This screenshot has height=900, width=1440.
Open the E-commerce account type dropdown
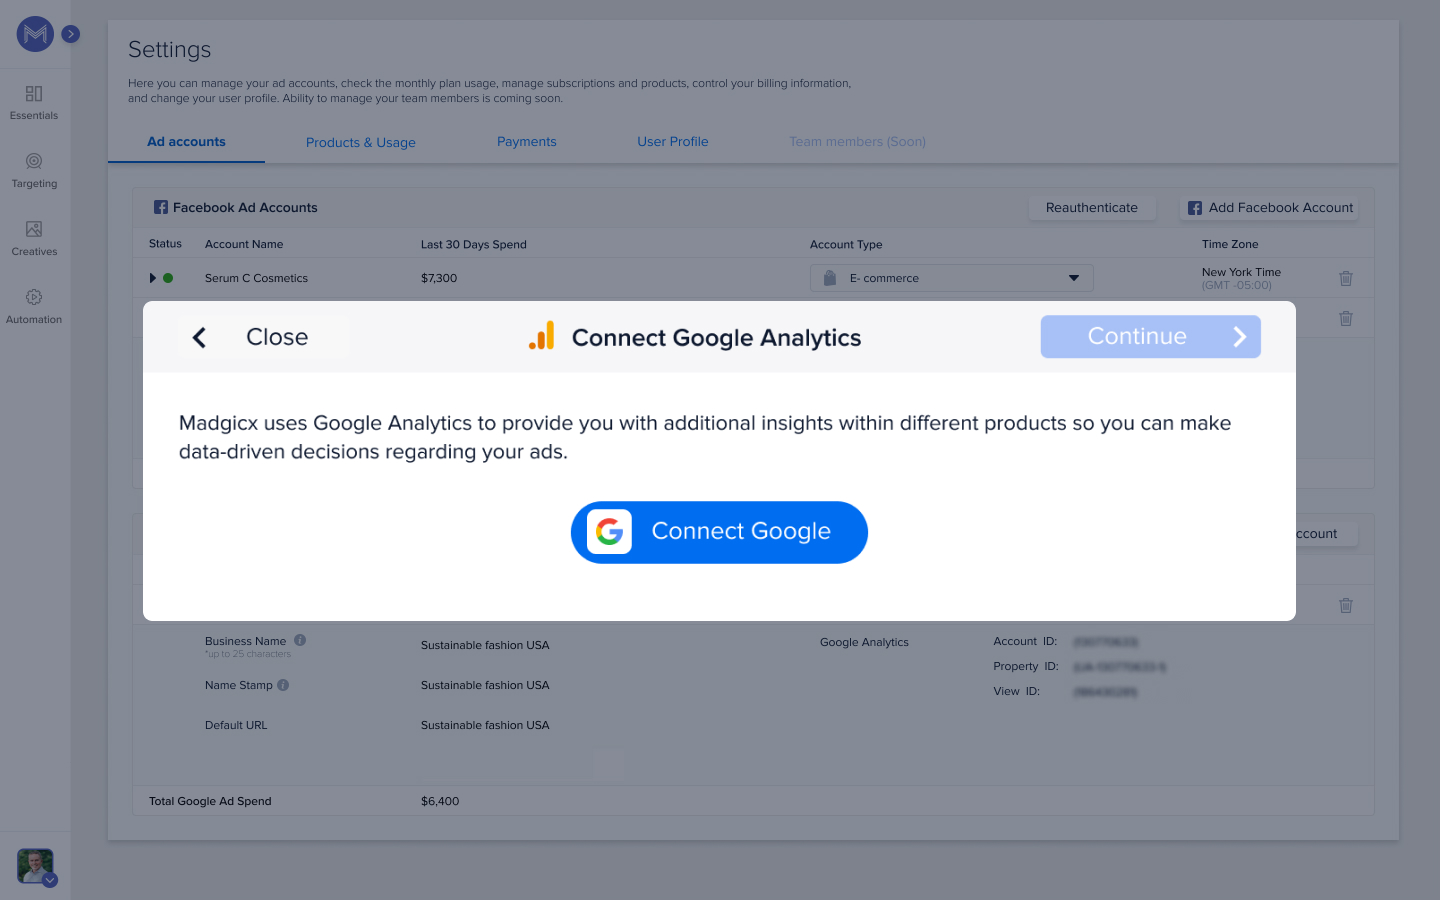click(952, 278)
